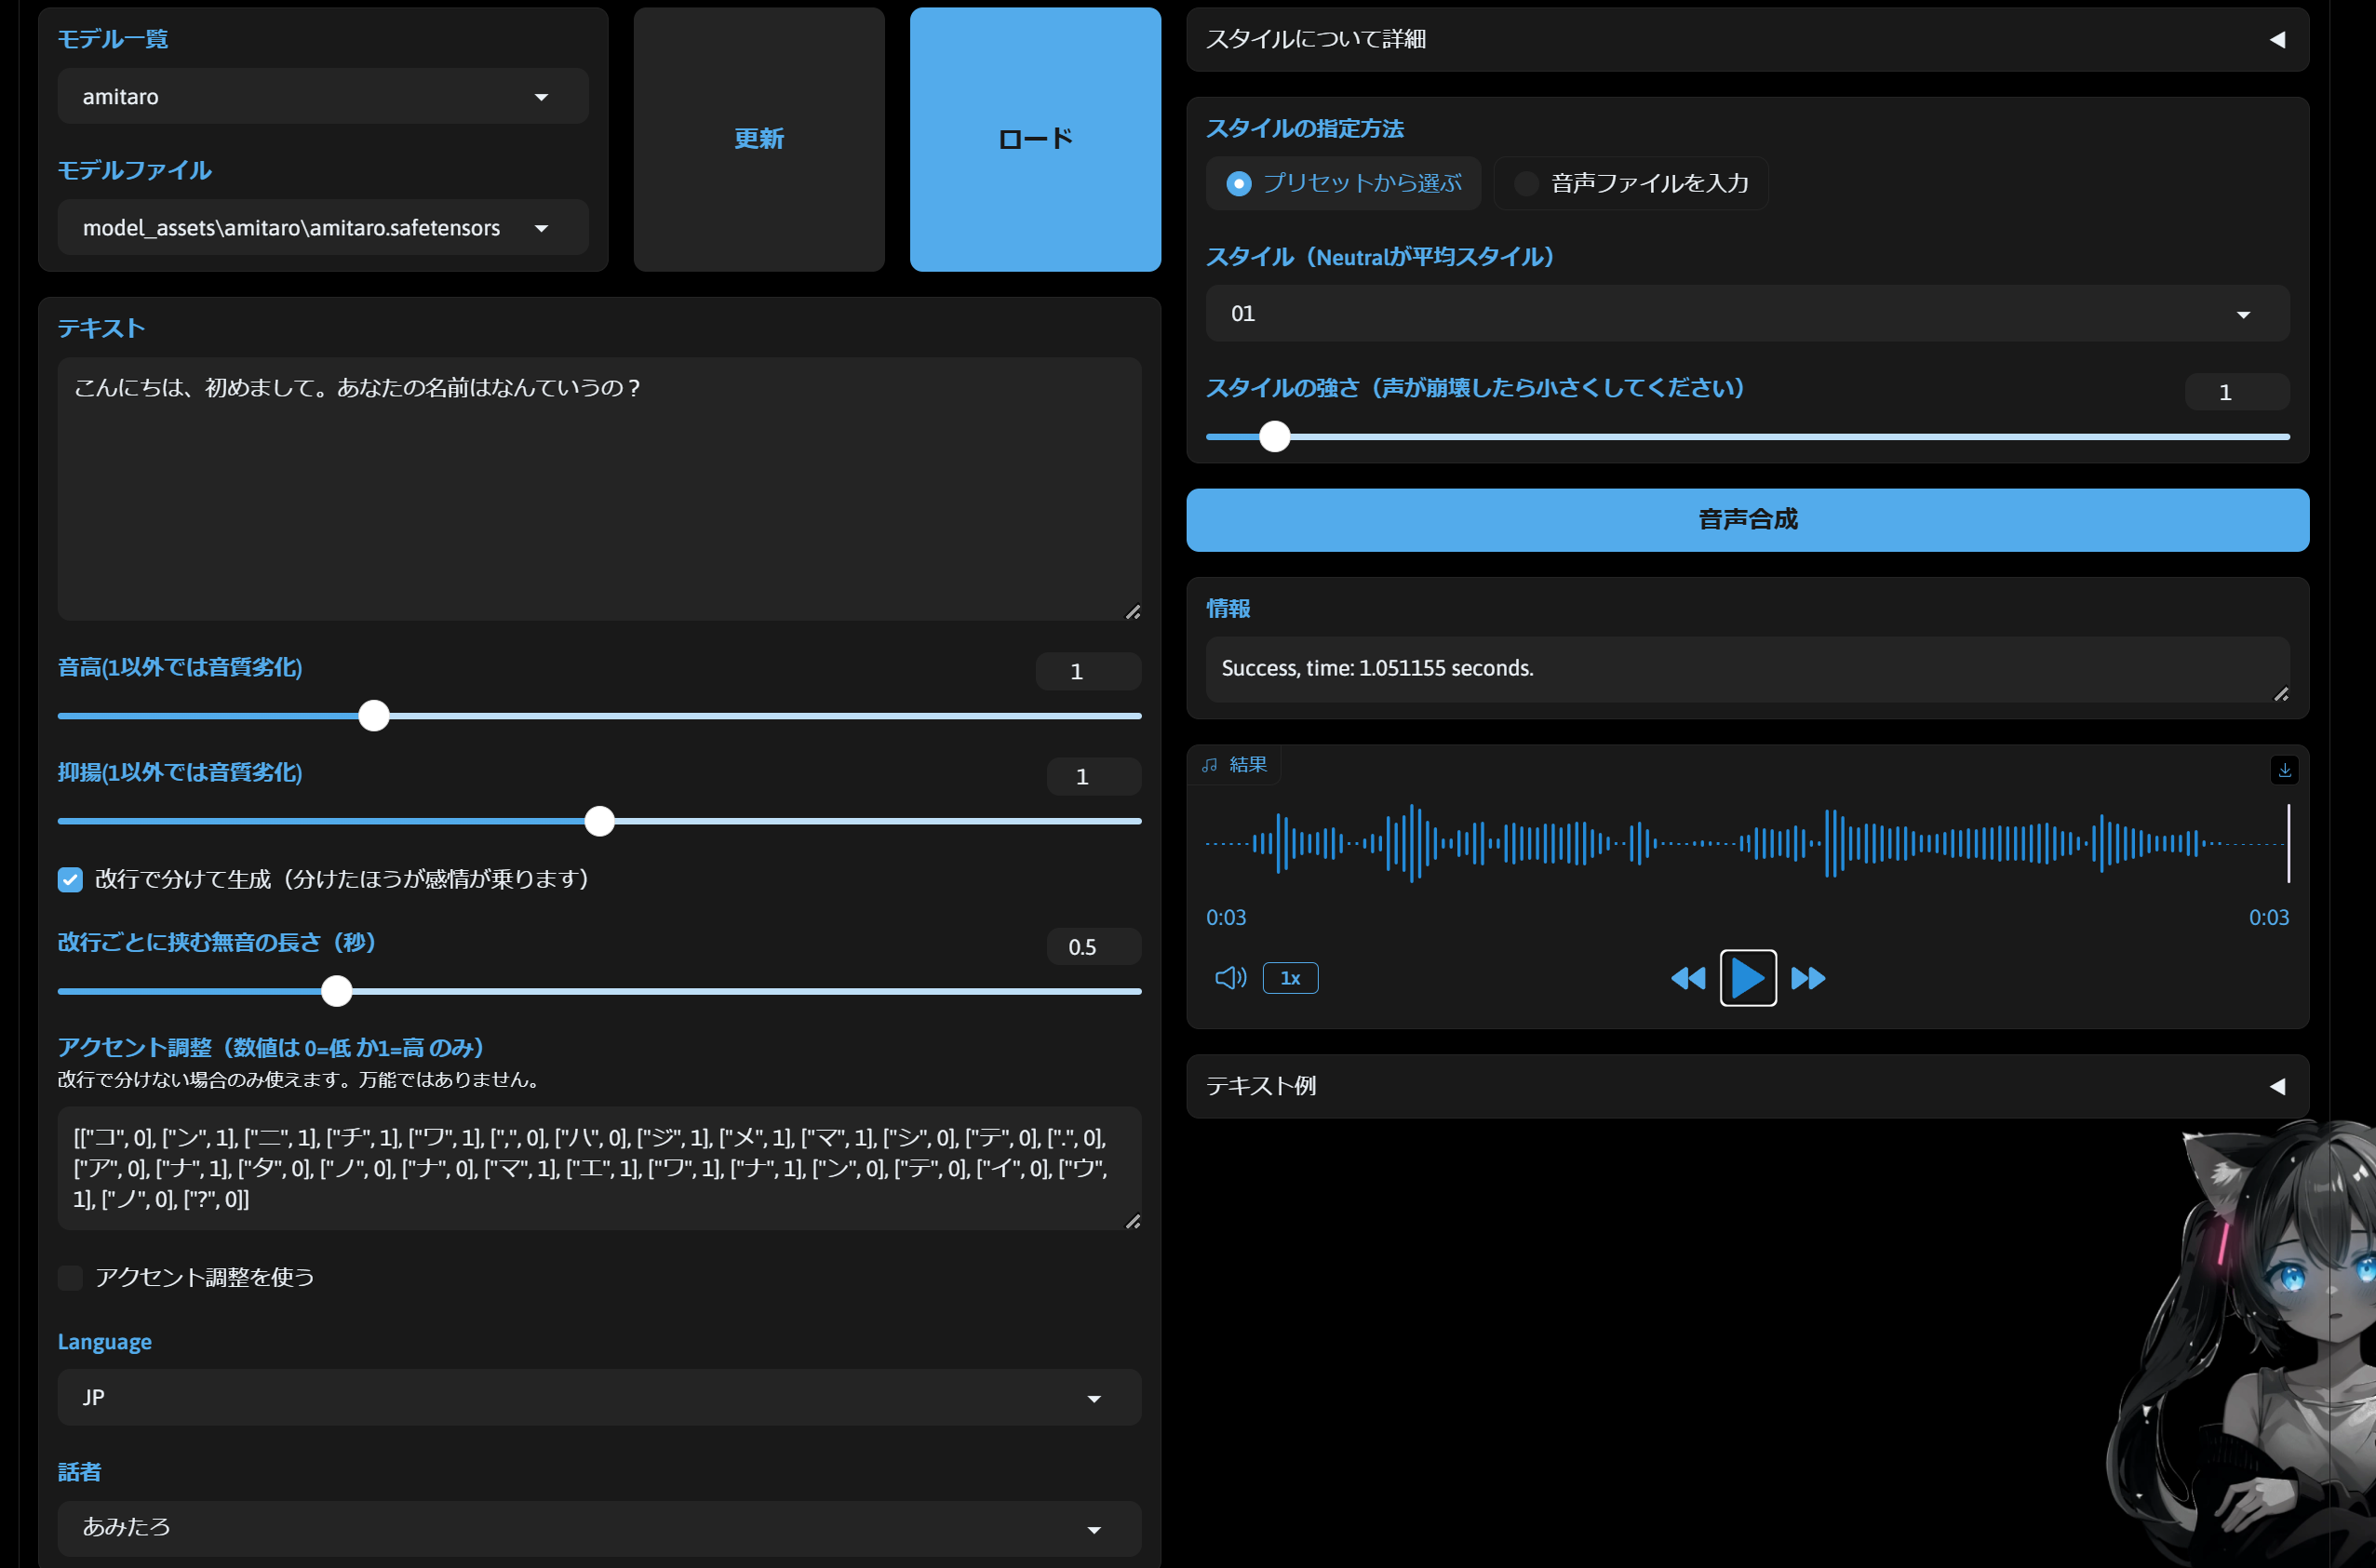
Task: Click the スタイルの強さ slider handle
Action: [x=1274, y=437]
